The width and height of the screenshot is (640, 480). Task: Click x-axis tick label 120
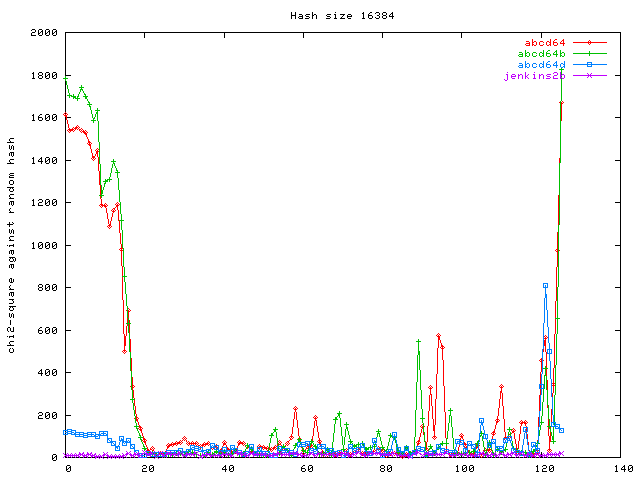tap(544, 469)
